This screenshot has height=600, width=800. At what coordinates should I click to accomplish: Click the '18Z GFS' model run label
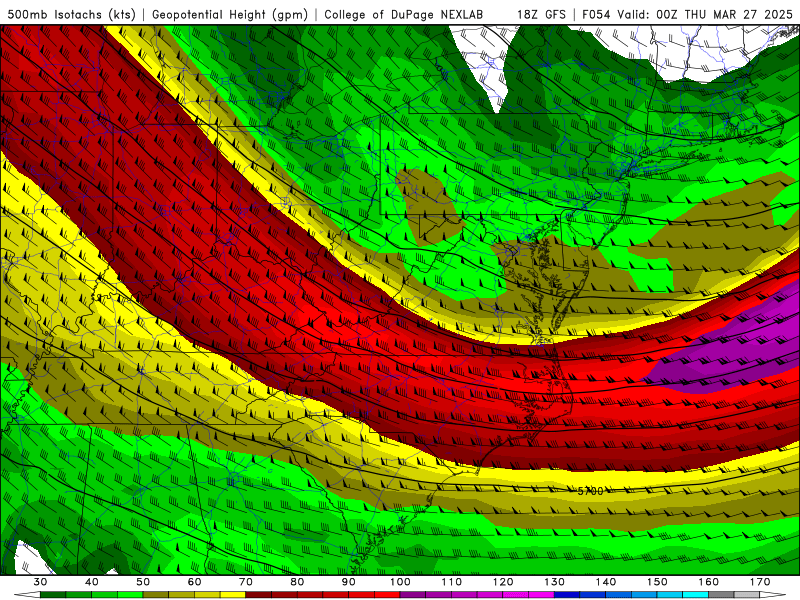pyautogui.click(x=541, y=14)
